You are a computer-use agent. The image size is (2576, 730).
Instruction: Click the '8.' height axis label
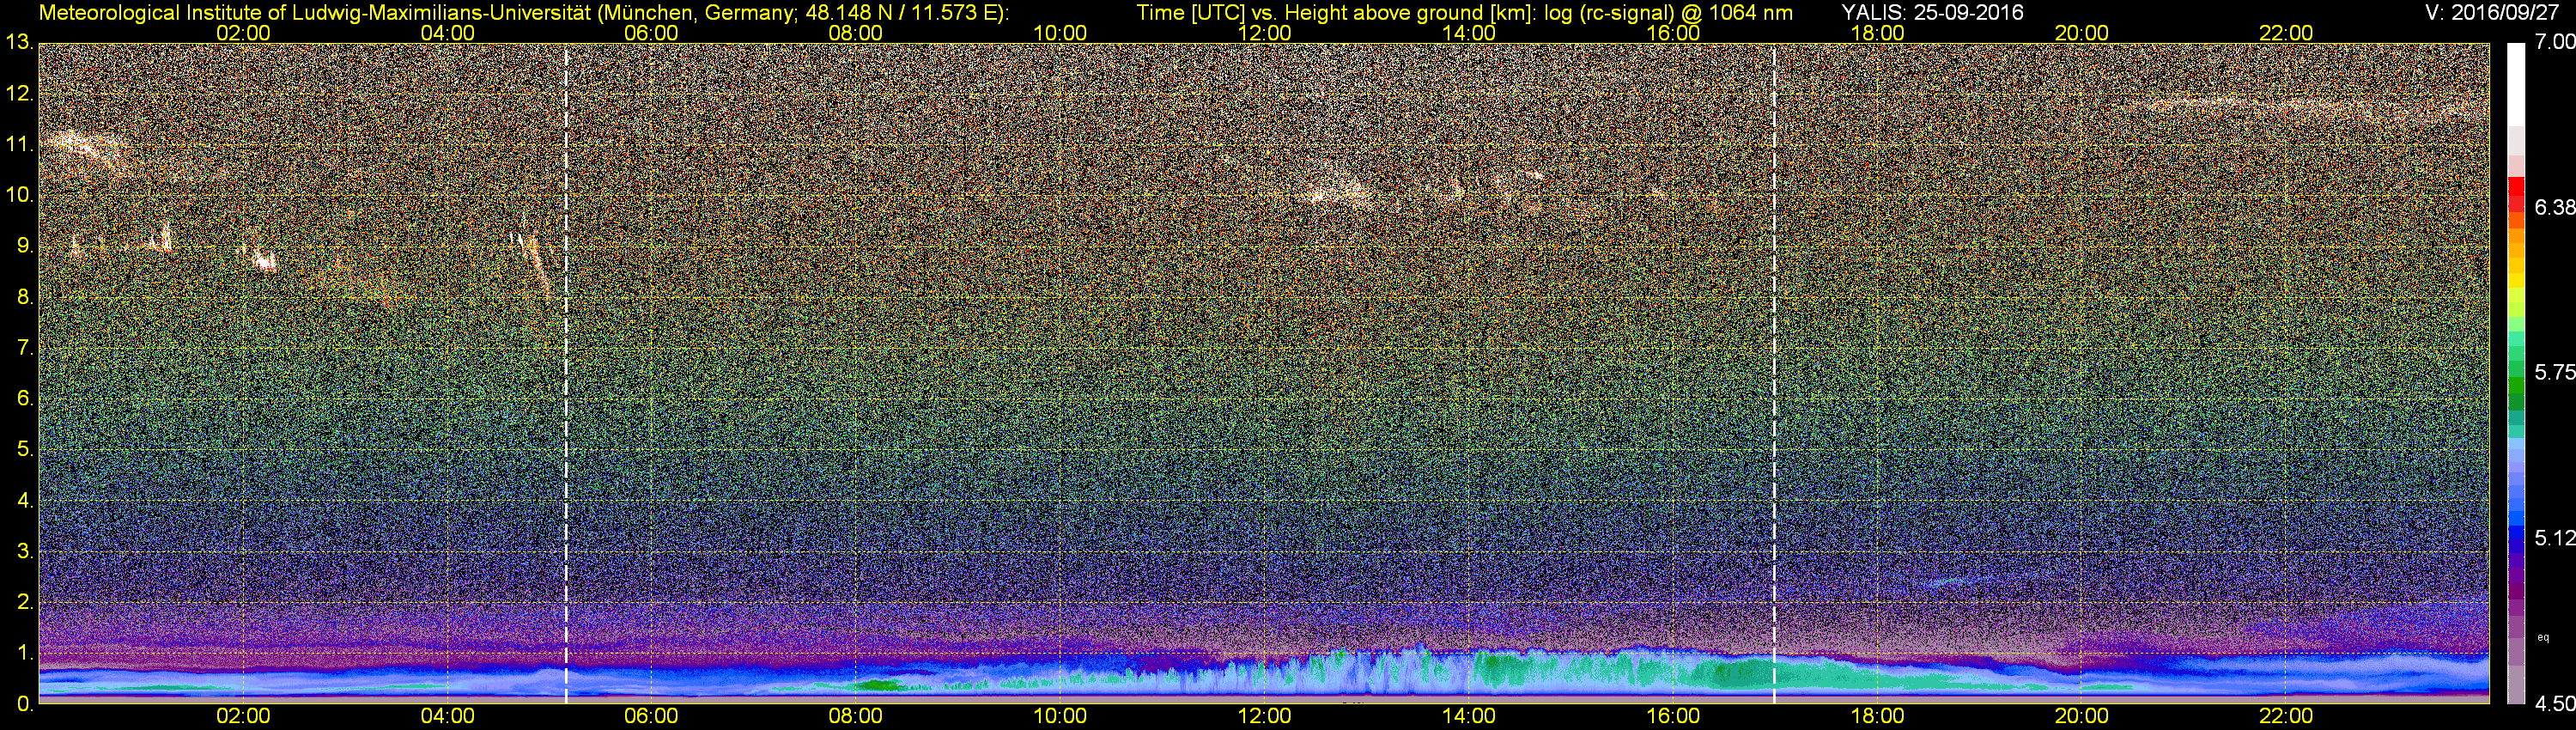point(25,297)
